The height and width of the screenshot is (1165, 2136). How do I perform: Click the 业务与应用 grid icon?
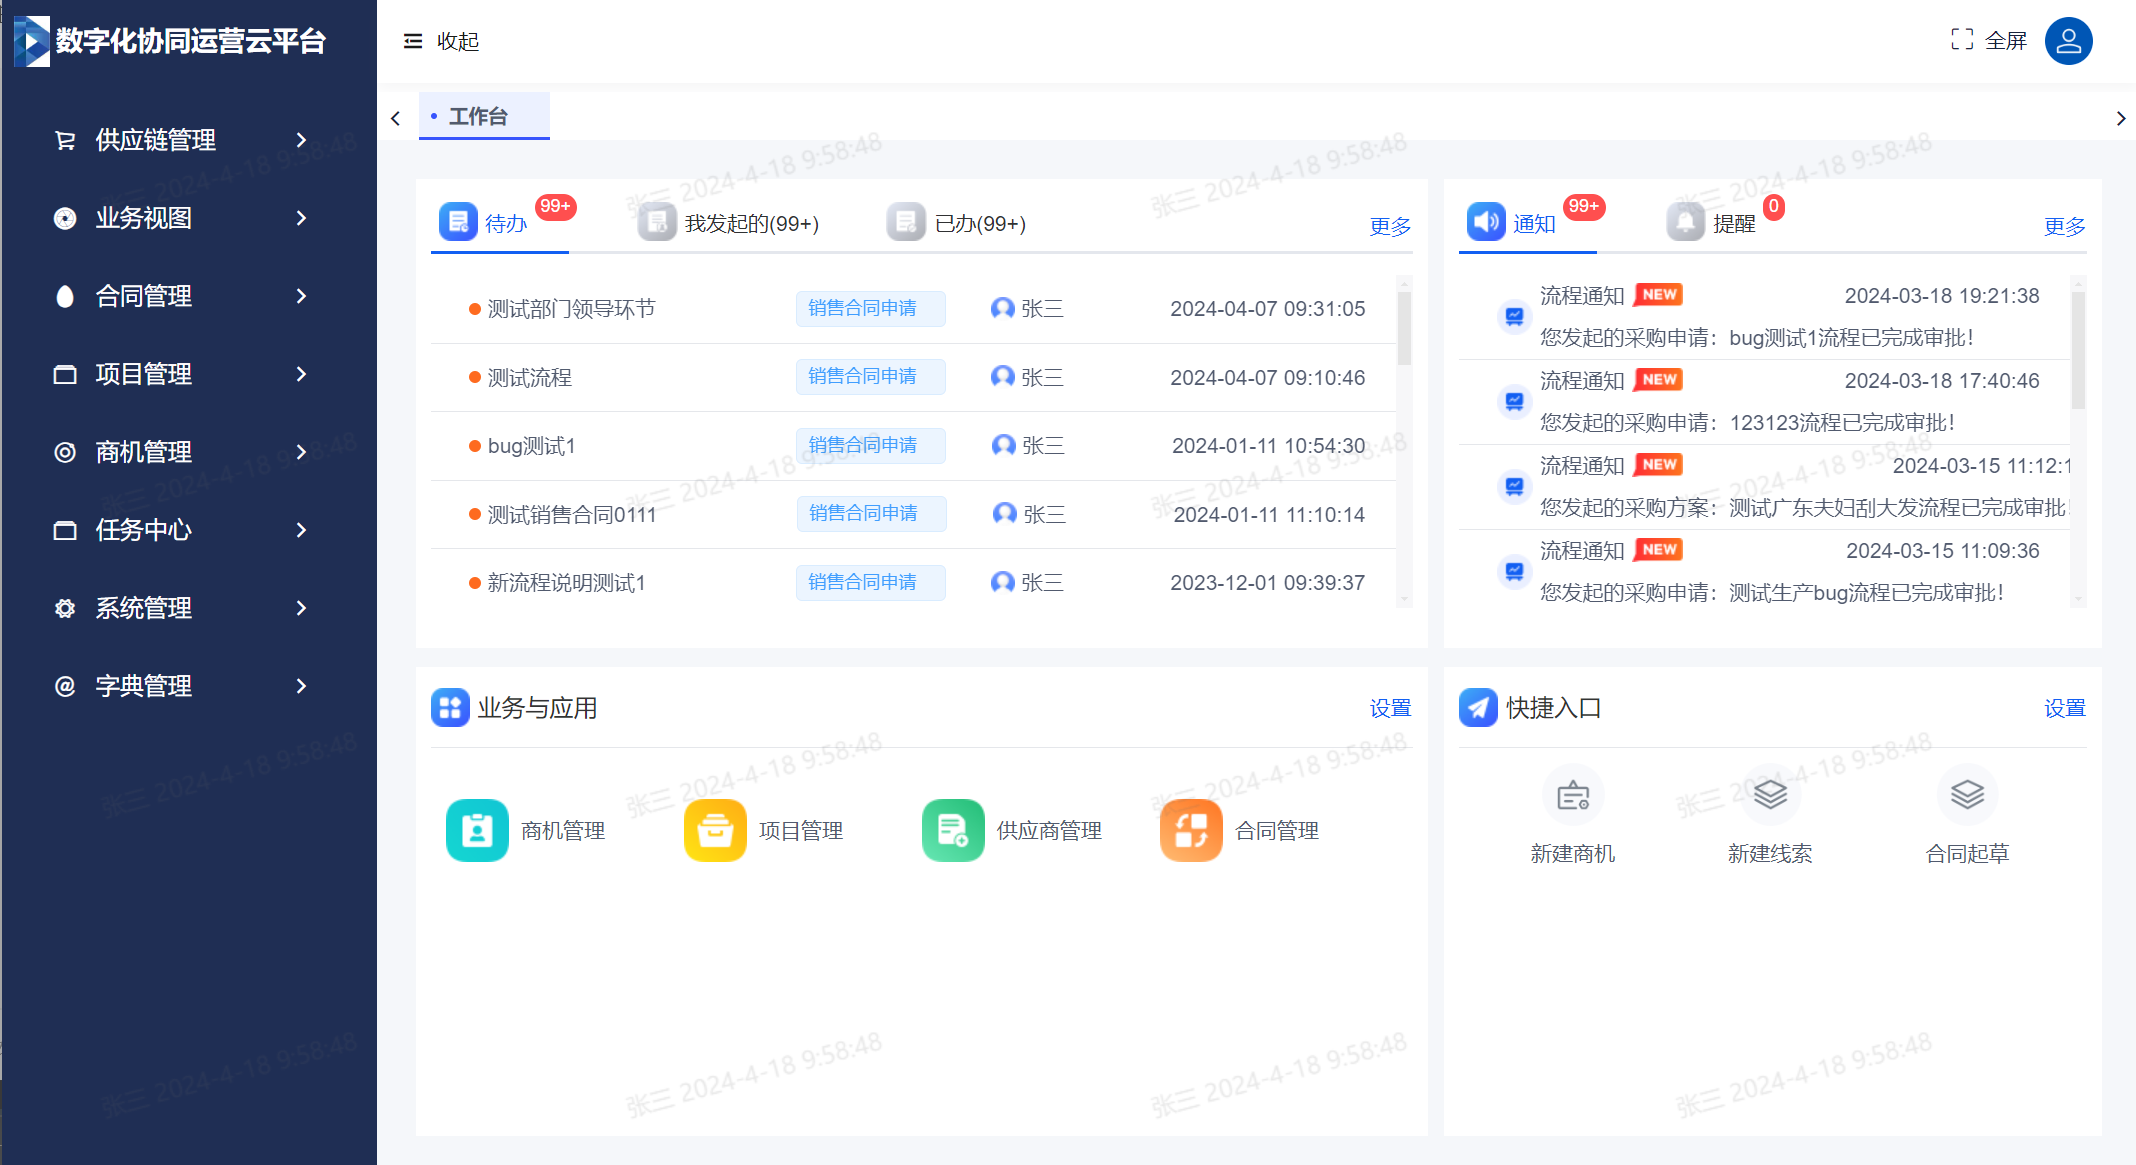pos(450,707)
